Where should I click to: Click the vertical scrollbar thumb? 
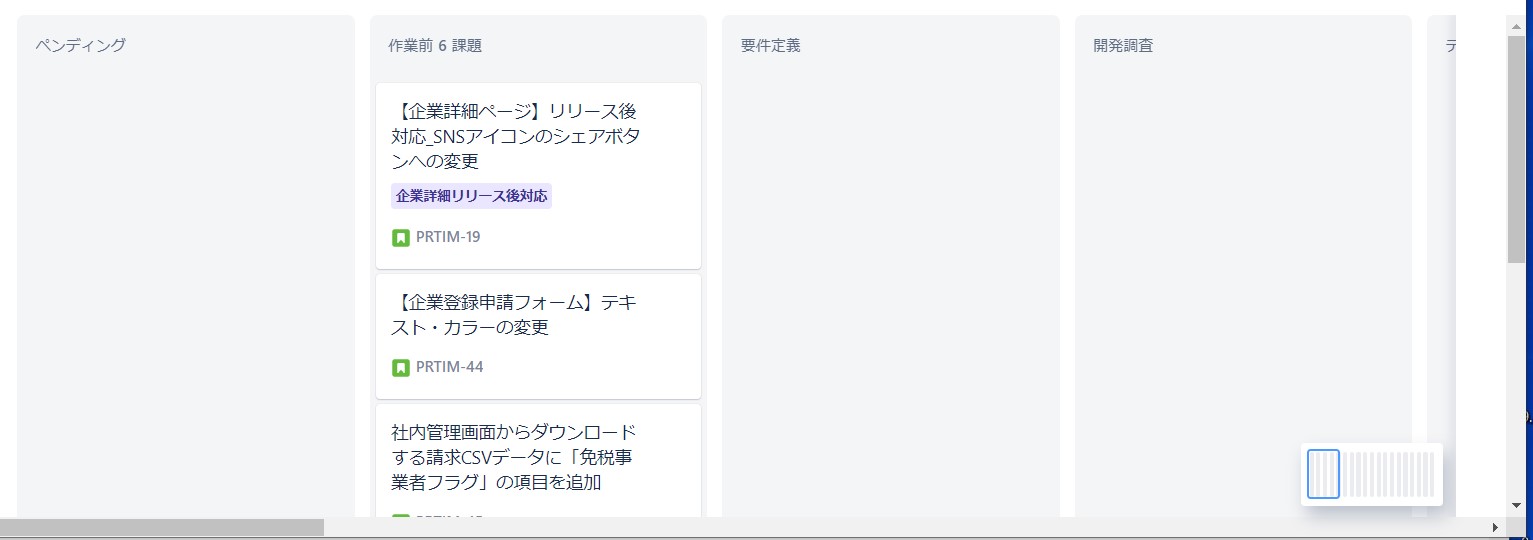pyautogui.click(x=1516, y=148)
